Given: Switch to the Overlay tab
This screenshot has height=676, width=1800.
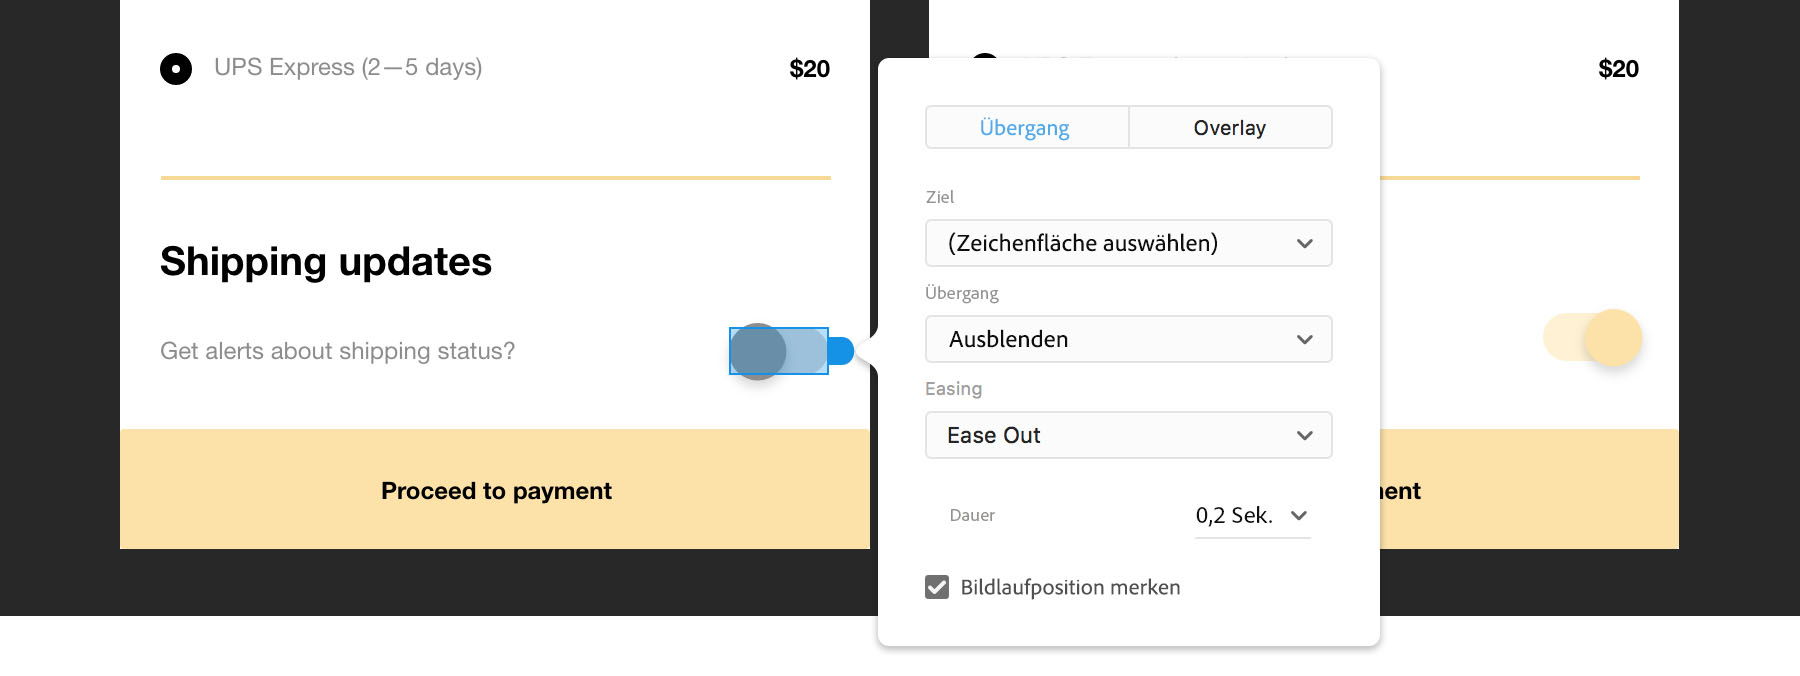Looking at the screenshot, I should click(1230, 128).
